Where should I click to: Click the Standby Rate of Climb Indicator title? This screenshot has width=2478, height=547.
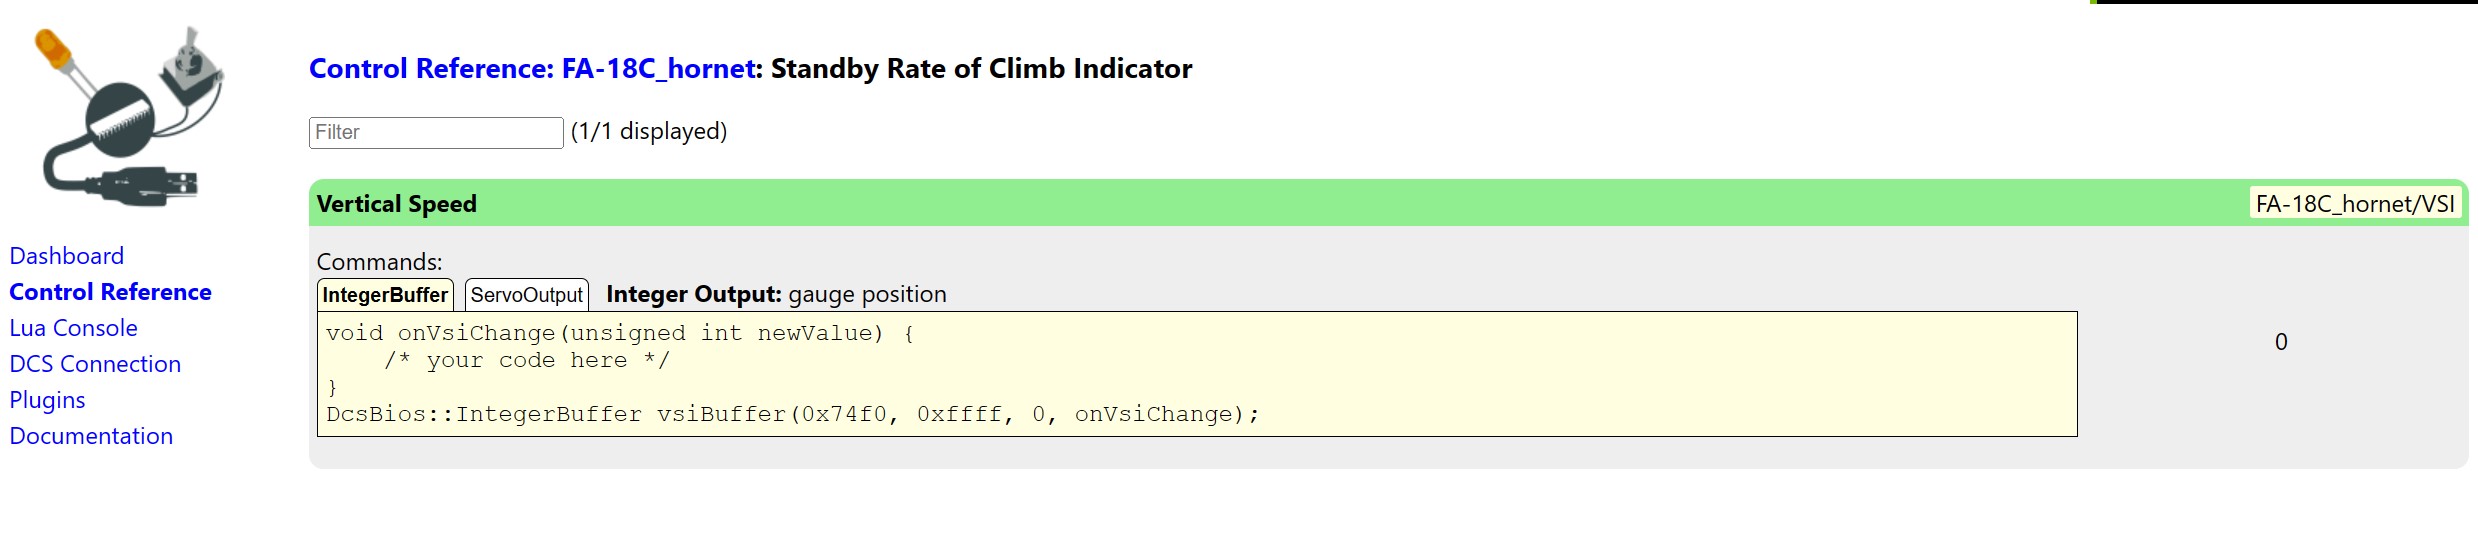[x=981, y=68]
